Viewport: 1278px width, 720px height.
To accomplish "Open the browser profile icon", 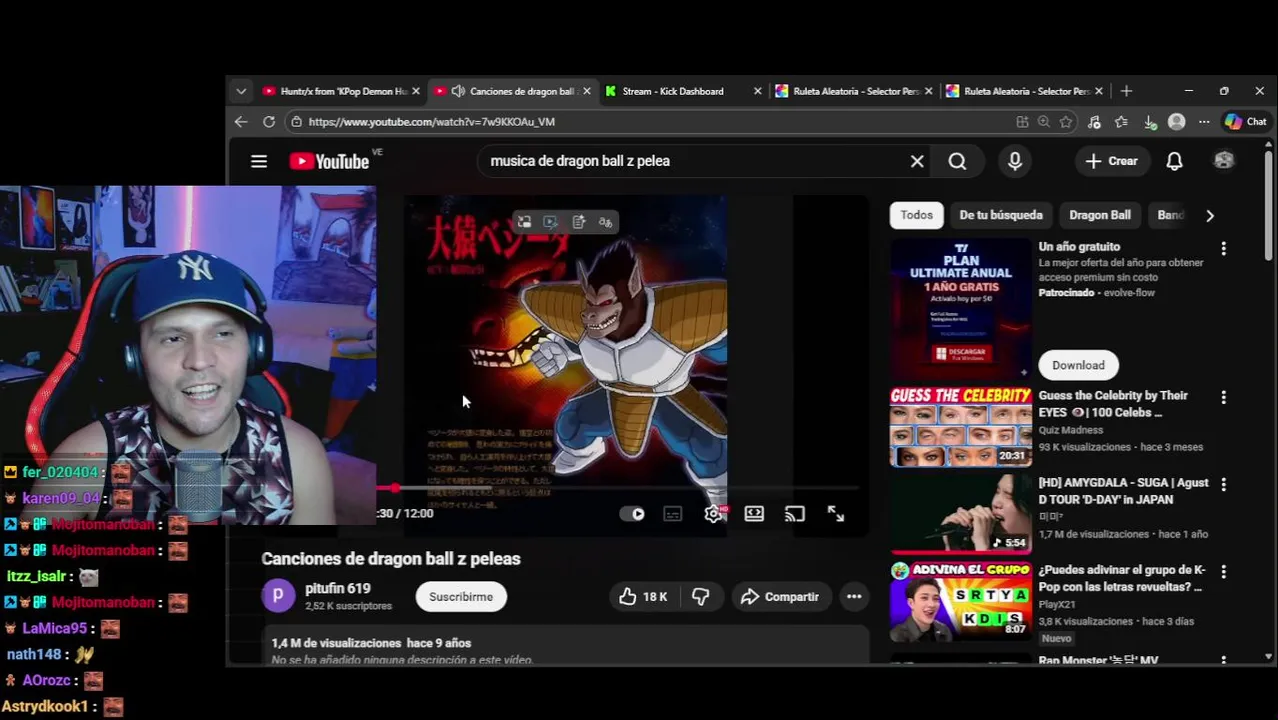I will (x=1177, y=122).
